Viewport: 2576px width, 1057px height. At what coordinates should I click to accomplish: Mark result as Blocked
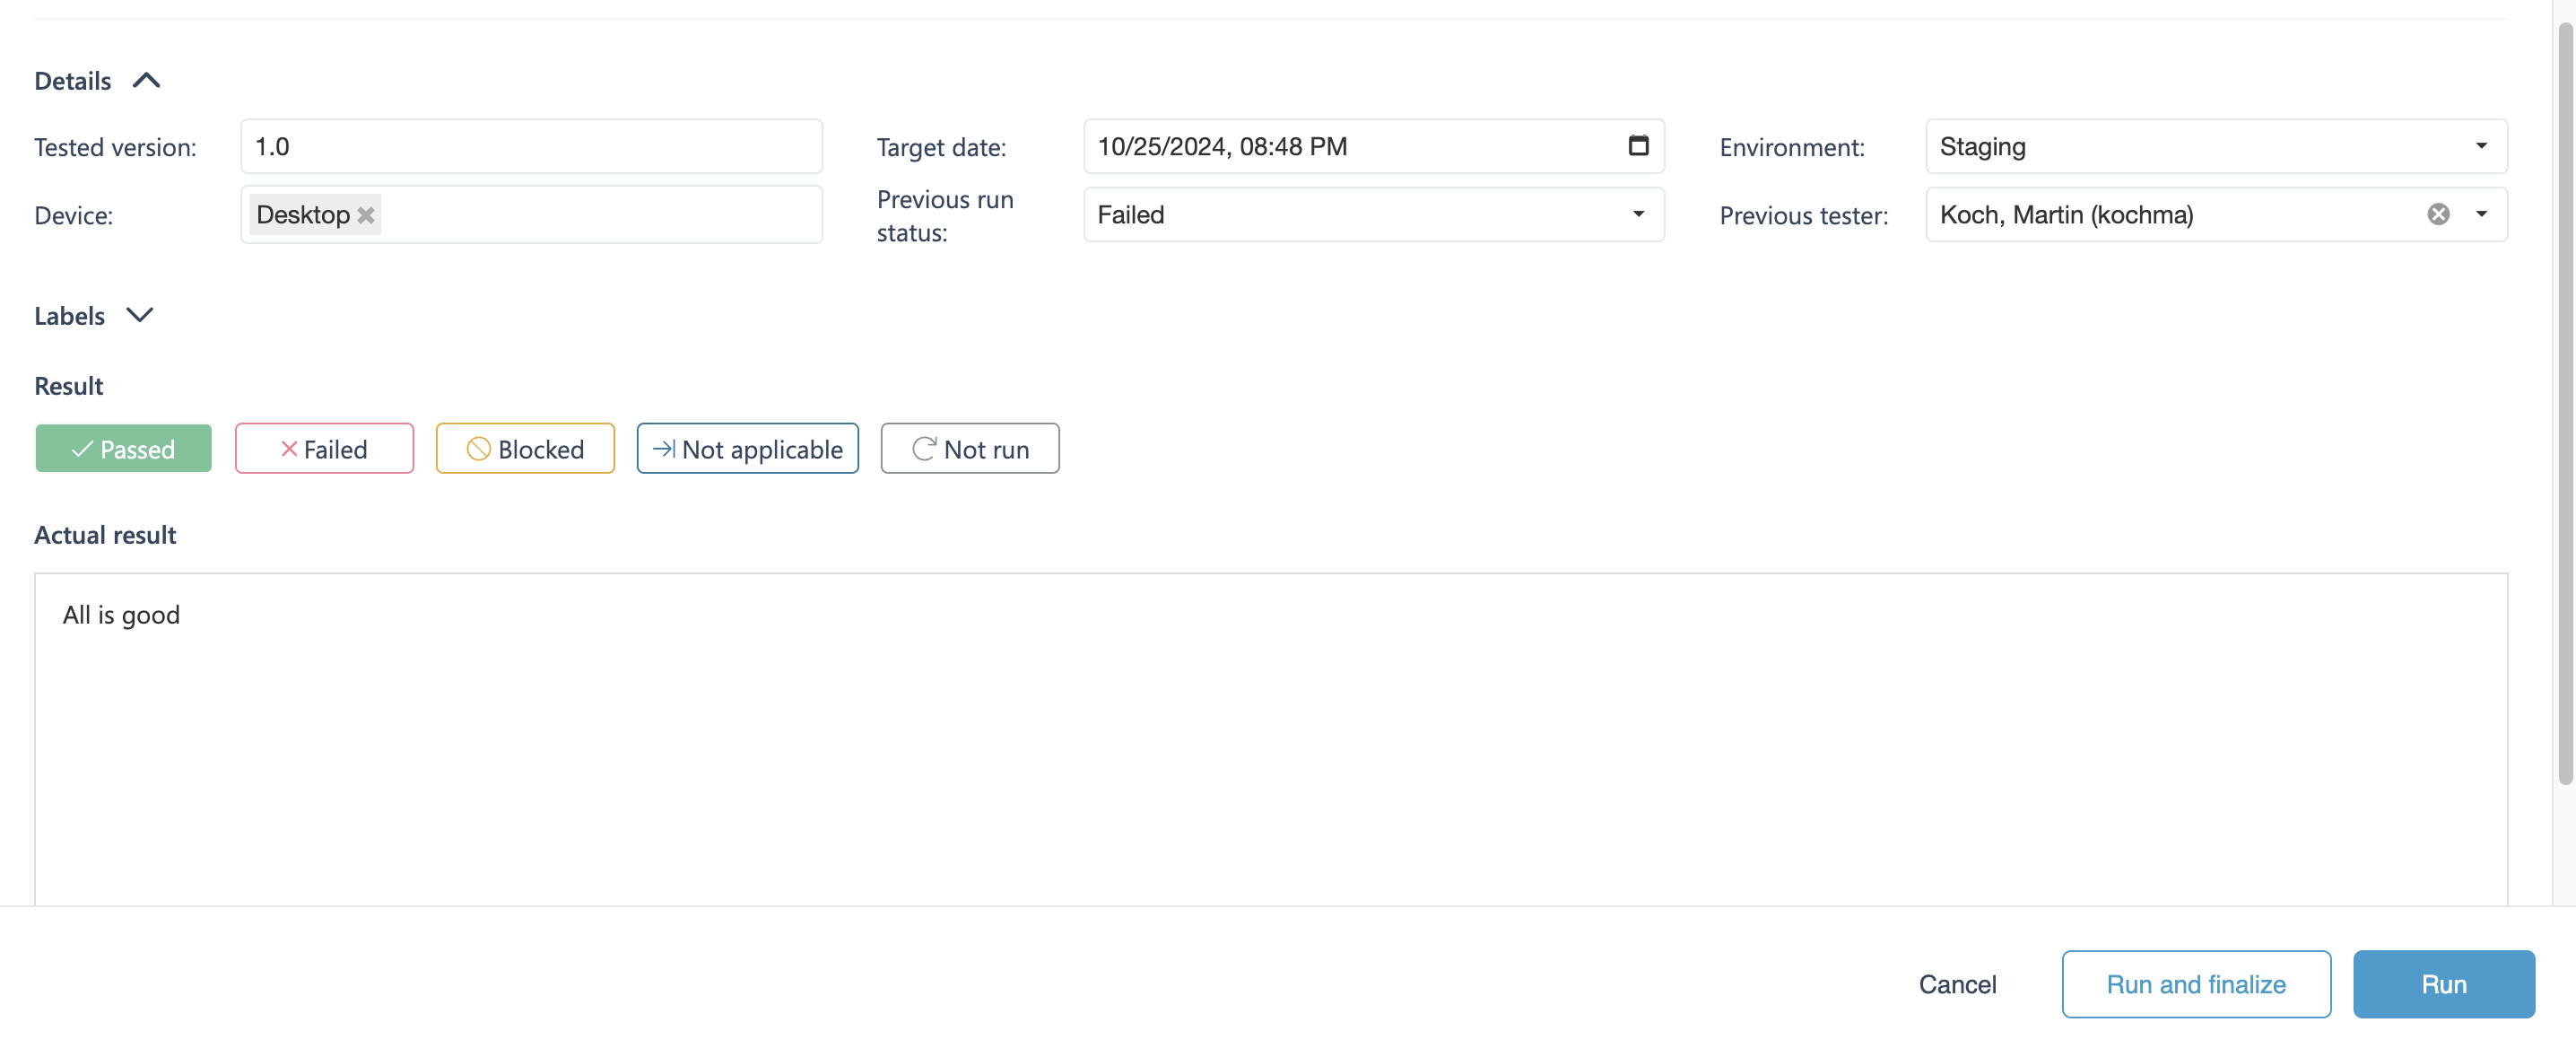point(525,449)
